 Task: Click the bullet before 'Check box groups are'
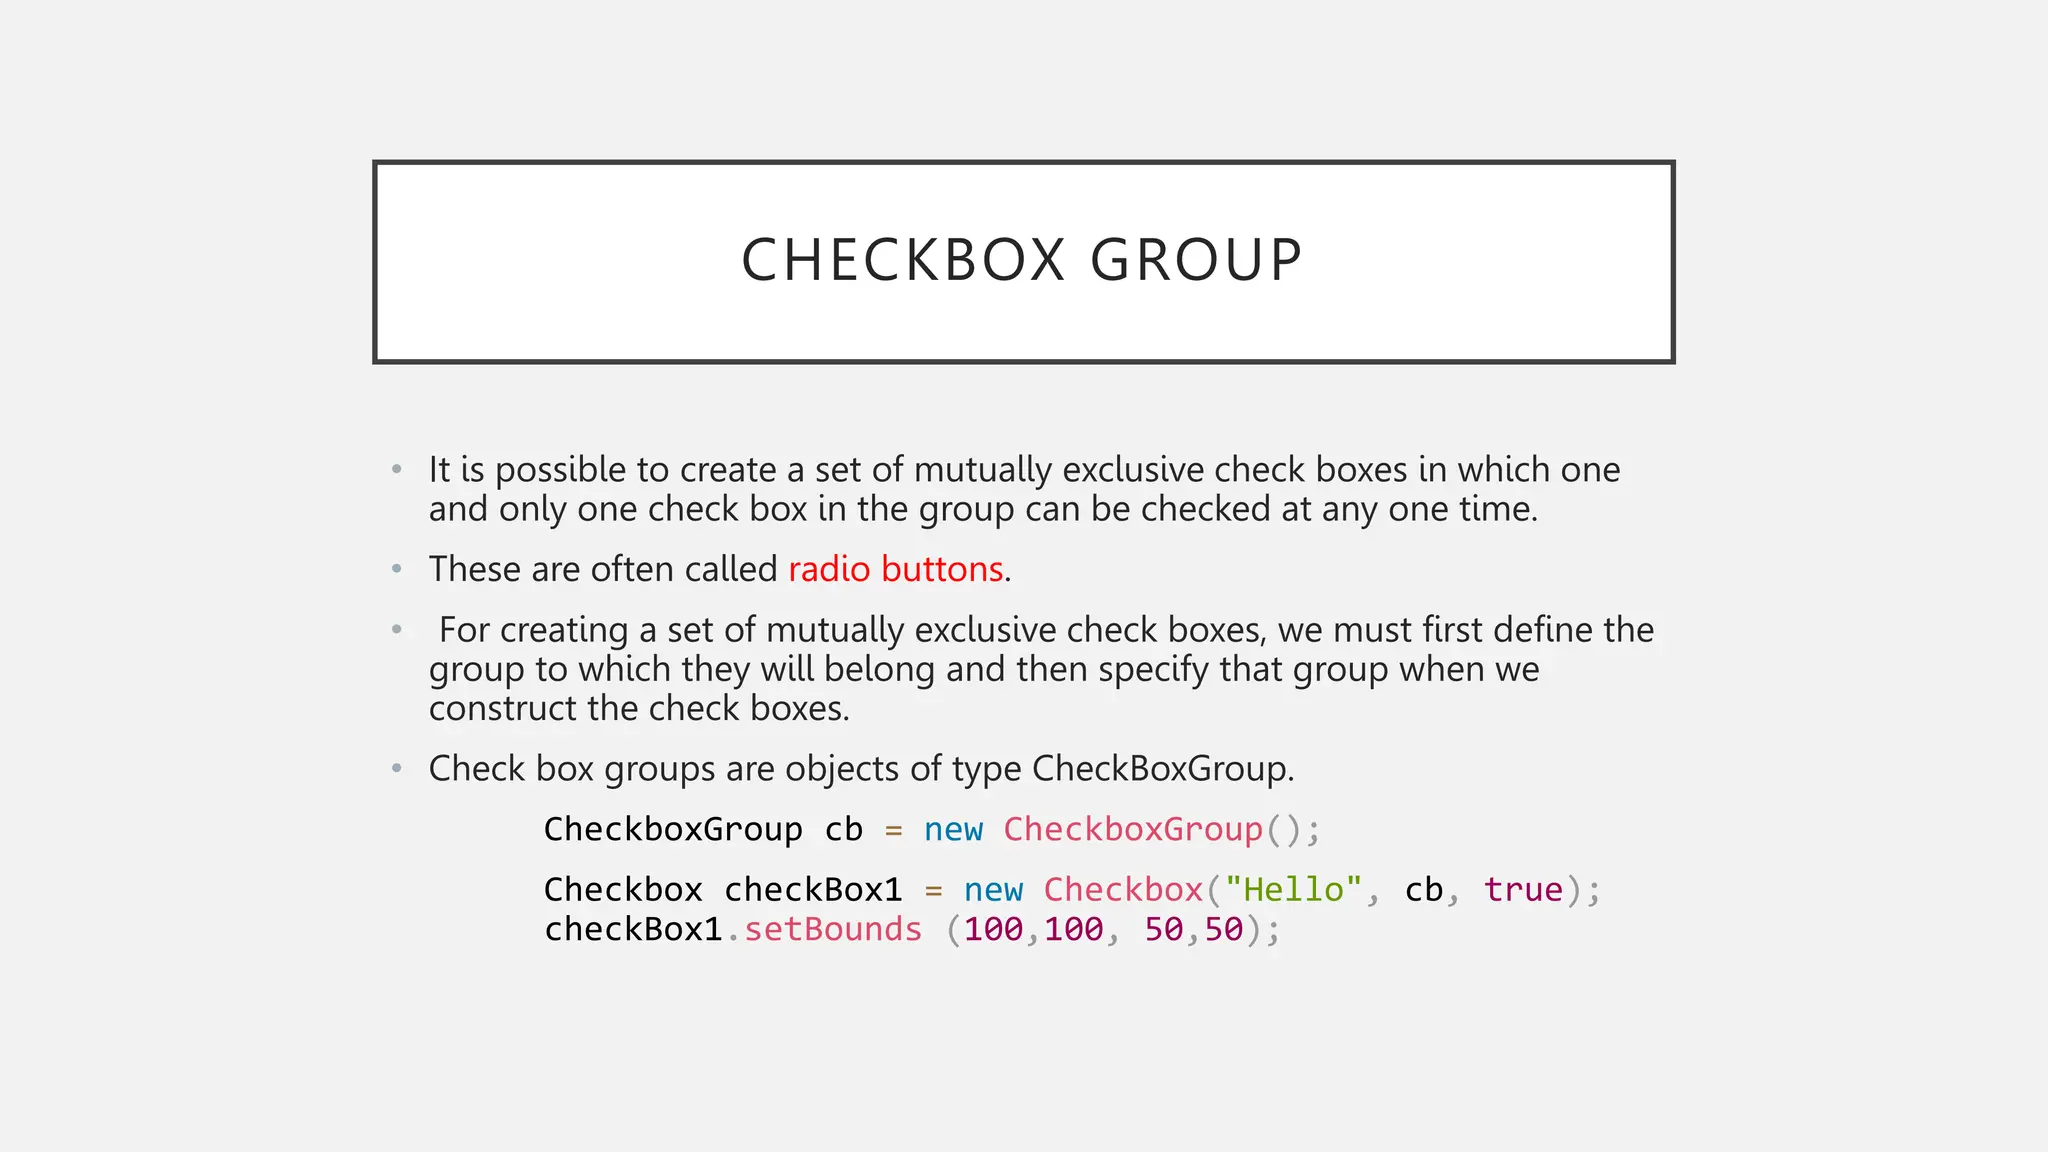click(x=397, y=768)
